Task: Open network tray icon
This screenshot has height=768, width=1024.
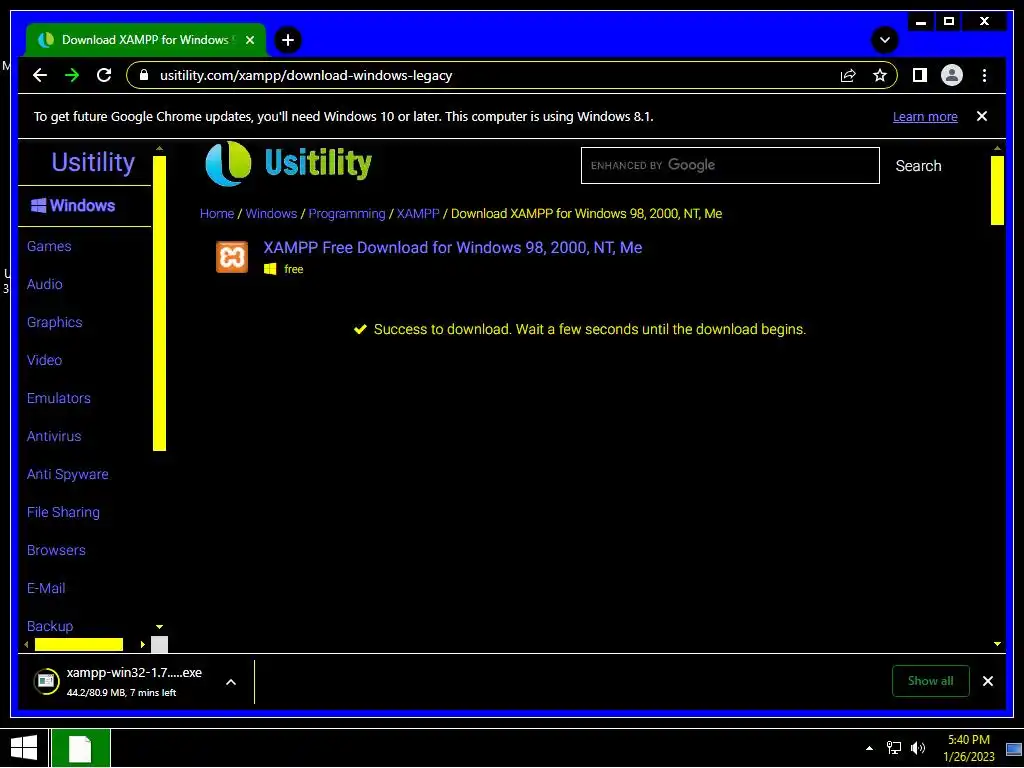Action: tap(893, 748)
